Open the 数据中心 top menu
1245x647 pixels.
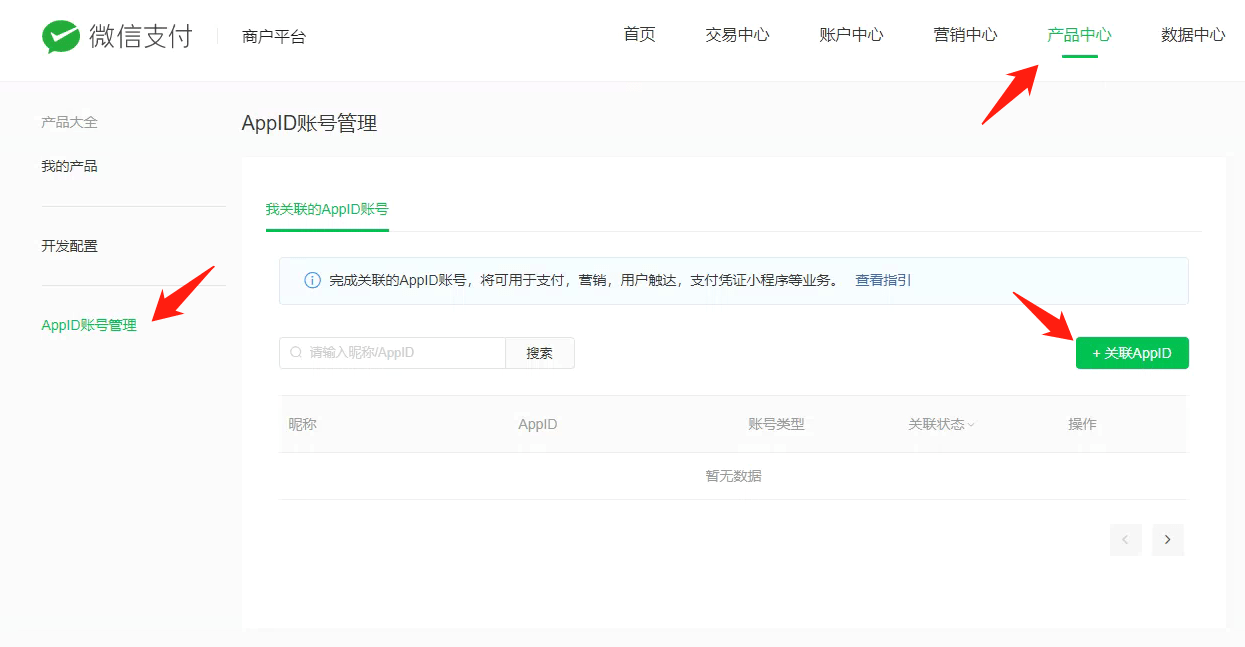(1192, 35)
